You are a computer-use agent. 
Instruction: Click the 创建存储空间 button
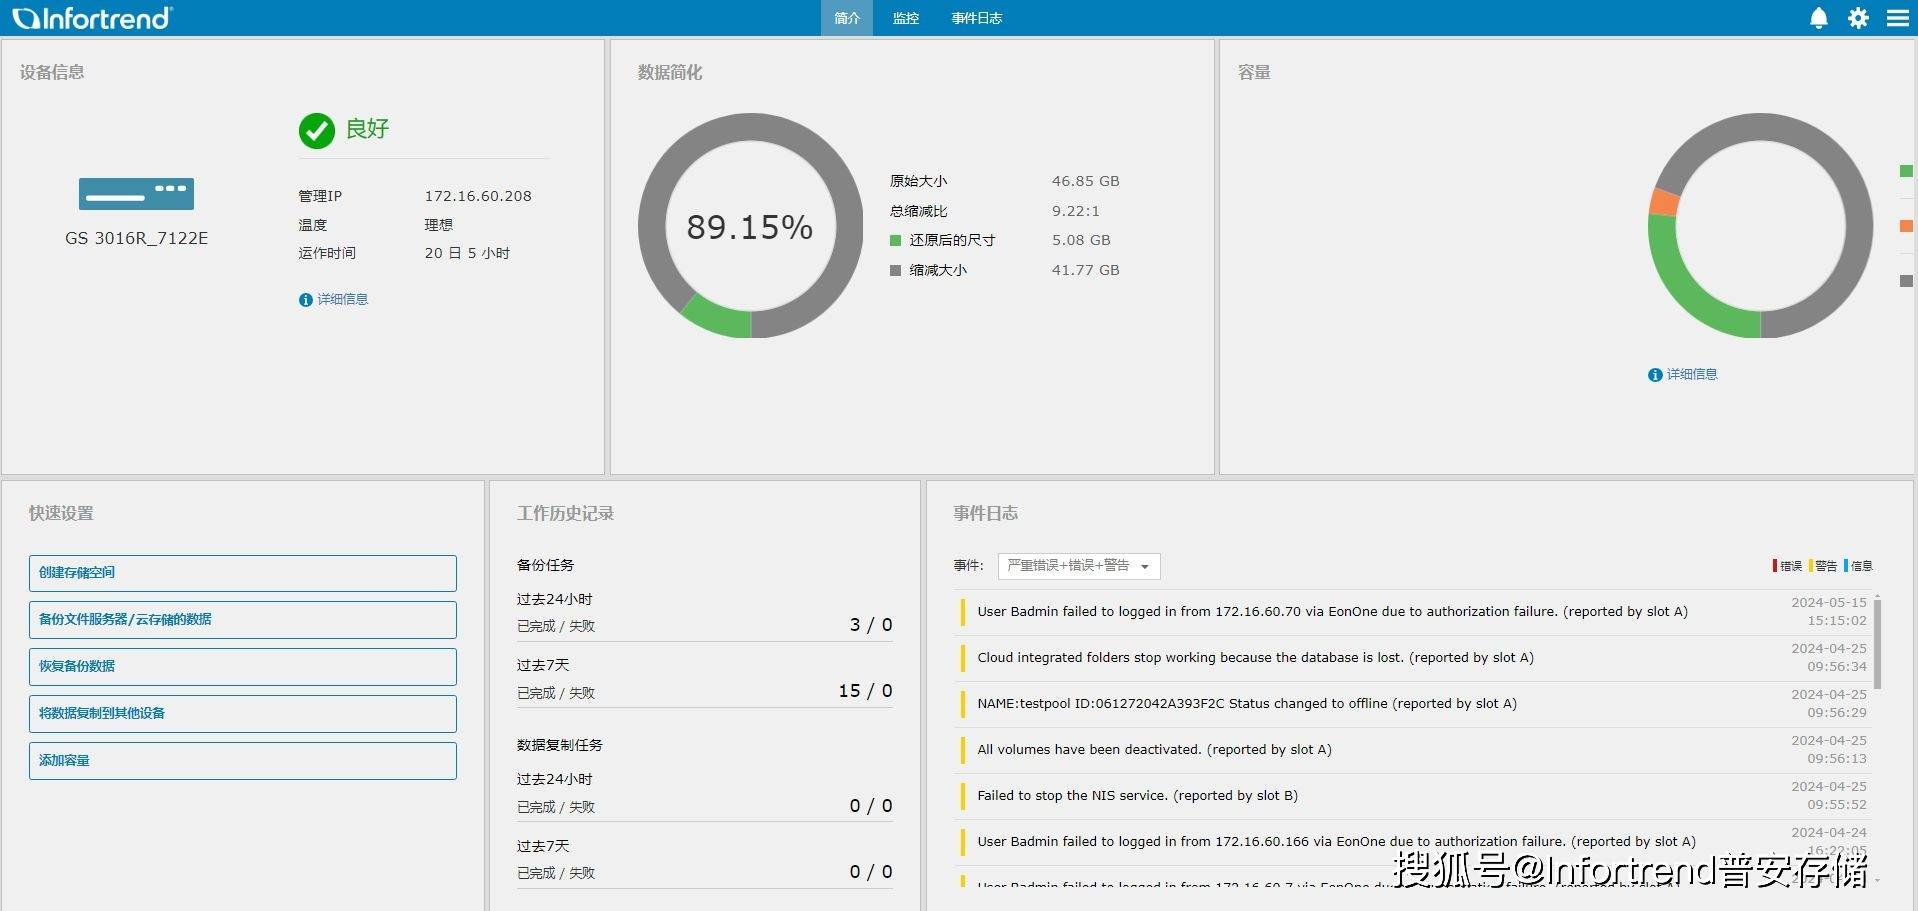243,573
